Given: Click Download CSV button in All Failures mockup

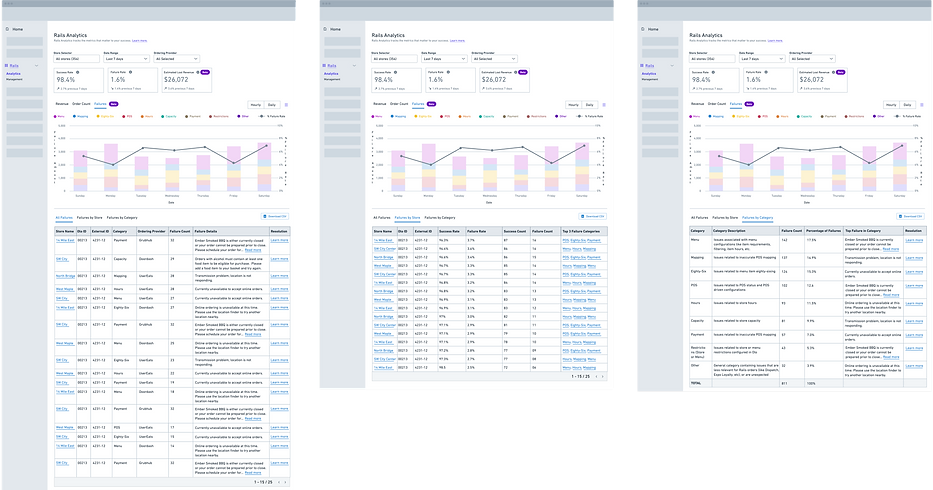Looking at the screenshot, I should (x=275, y=217).
